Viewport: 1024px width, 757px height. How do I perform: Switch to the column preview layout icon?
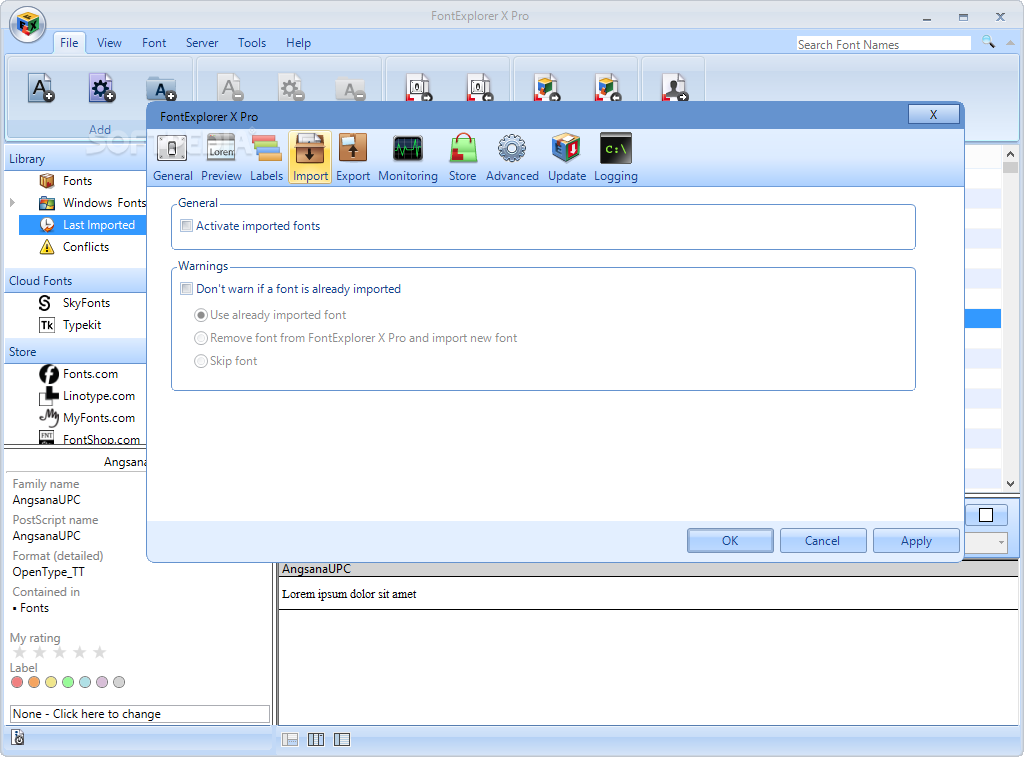point(316,739)
